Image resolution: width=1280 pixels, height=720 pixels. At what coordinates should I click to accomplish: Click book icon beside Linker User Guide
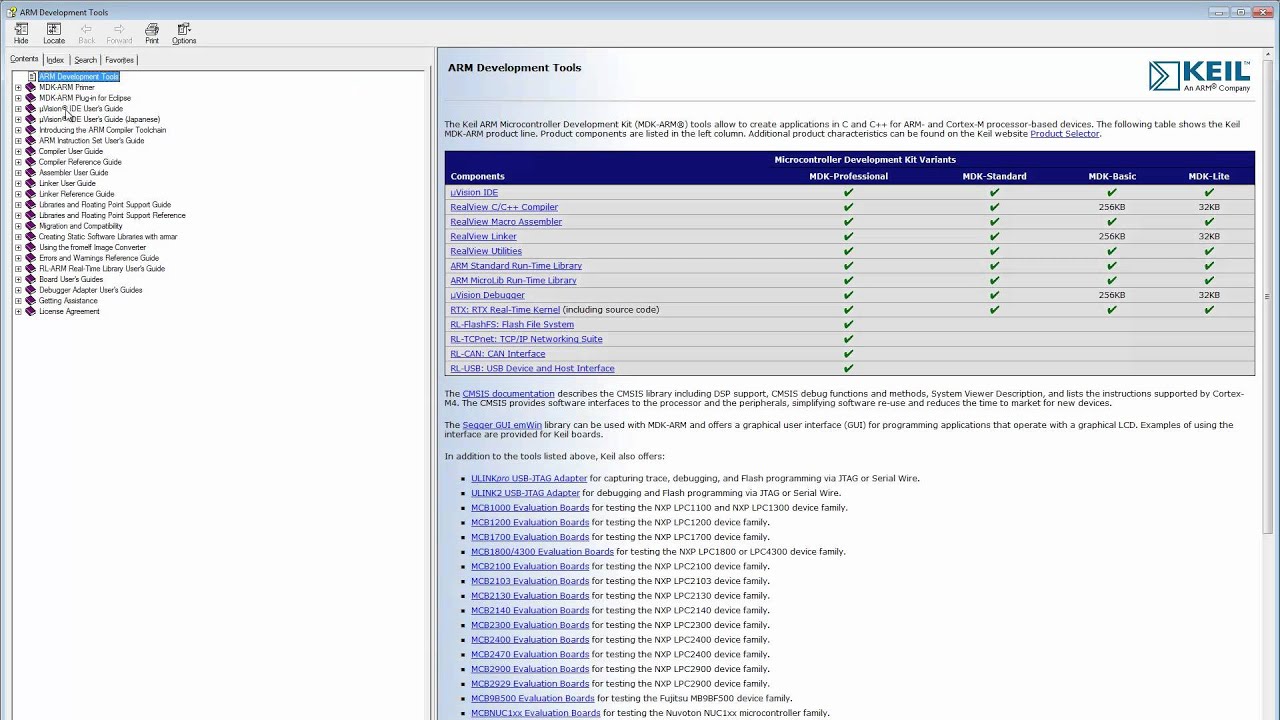pyautogui.click(x=30, y=183)
